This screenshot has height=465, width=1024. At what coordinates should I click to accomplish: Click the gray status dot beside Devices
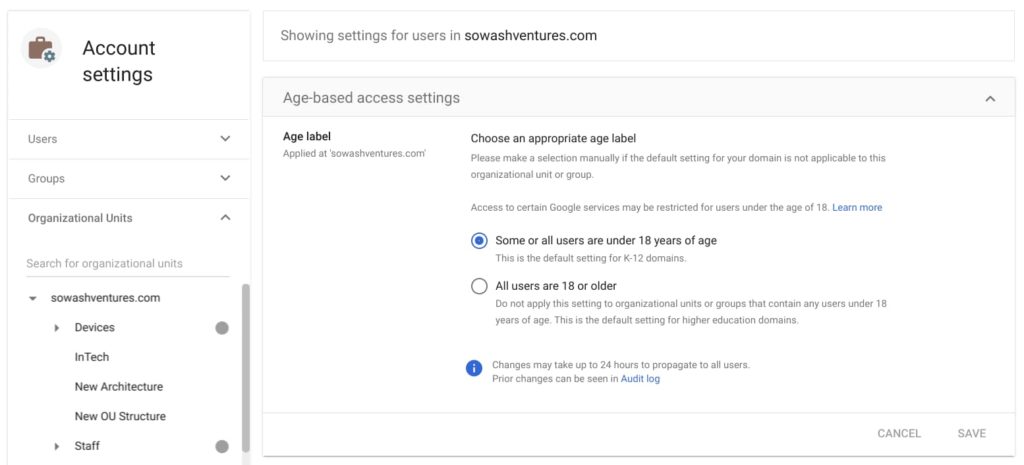click(222, 328)
